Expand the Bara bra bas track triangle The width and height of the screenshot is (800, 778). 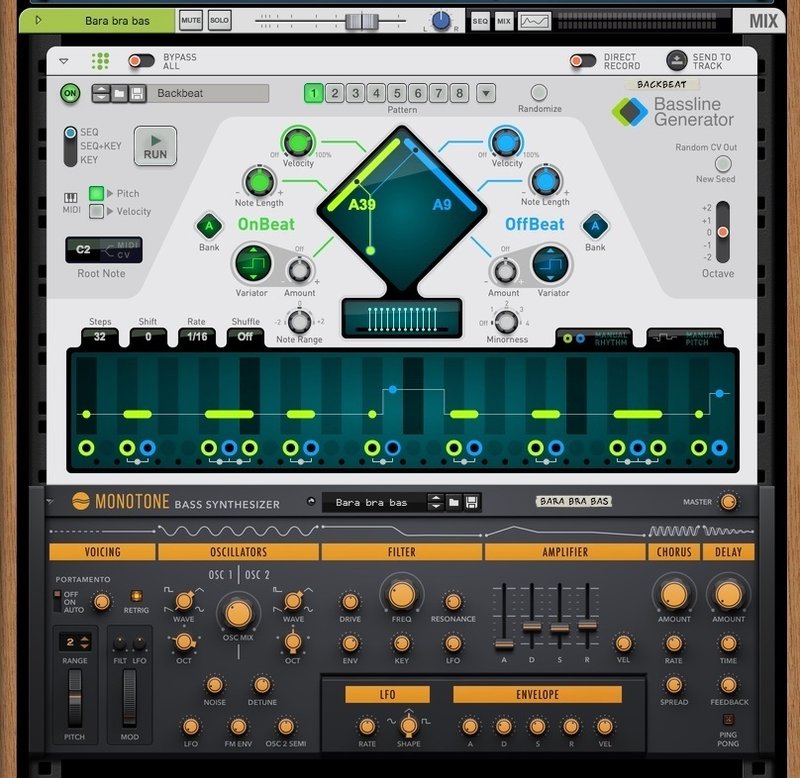point(38,20)
